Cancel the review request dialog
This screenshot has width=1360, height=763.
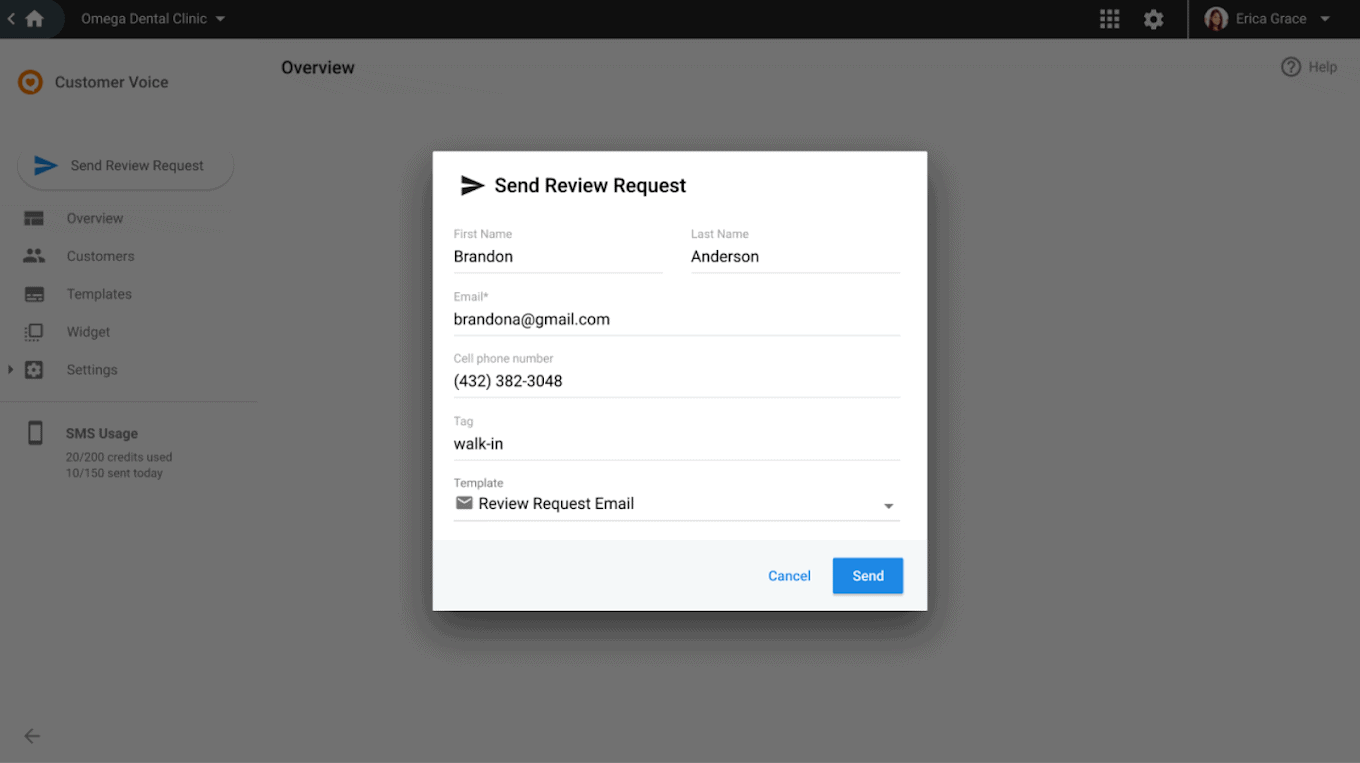click(789, 576)
